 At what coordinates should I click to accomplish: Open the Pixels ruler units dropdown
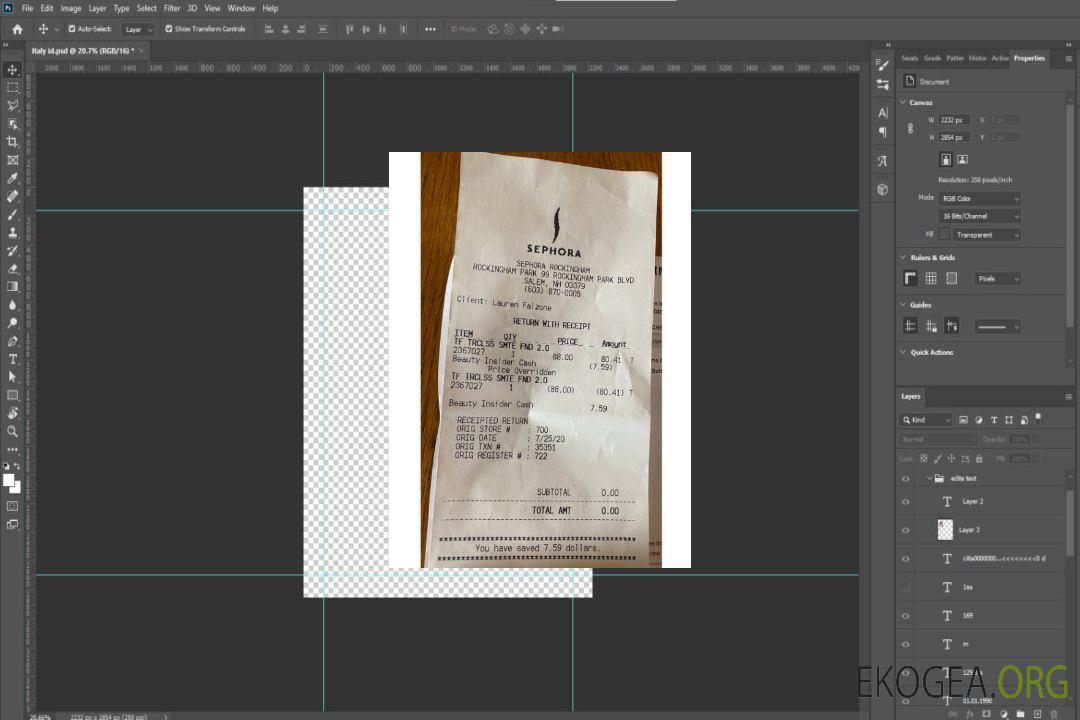pos(998,279)
